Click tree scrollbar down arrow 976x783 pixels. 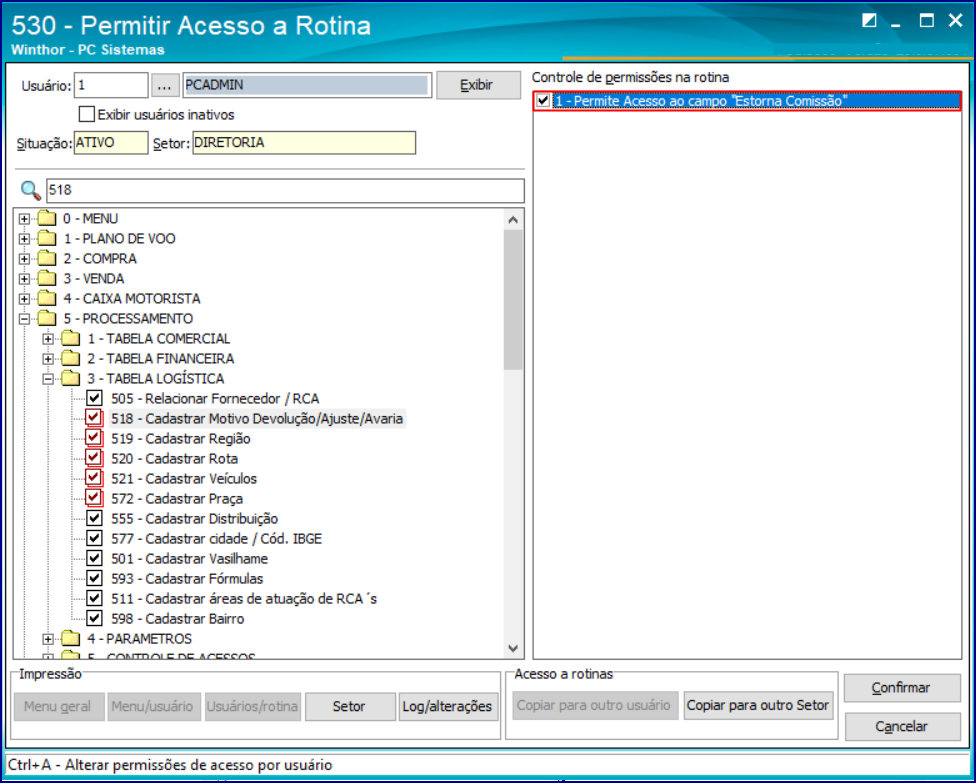(513, 649)
